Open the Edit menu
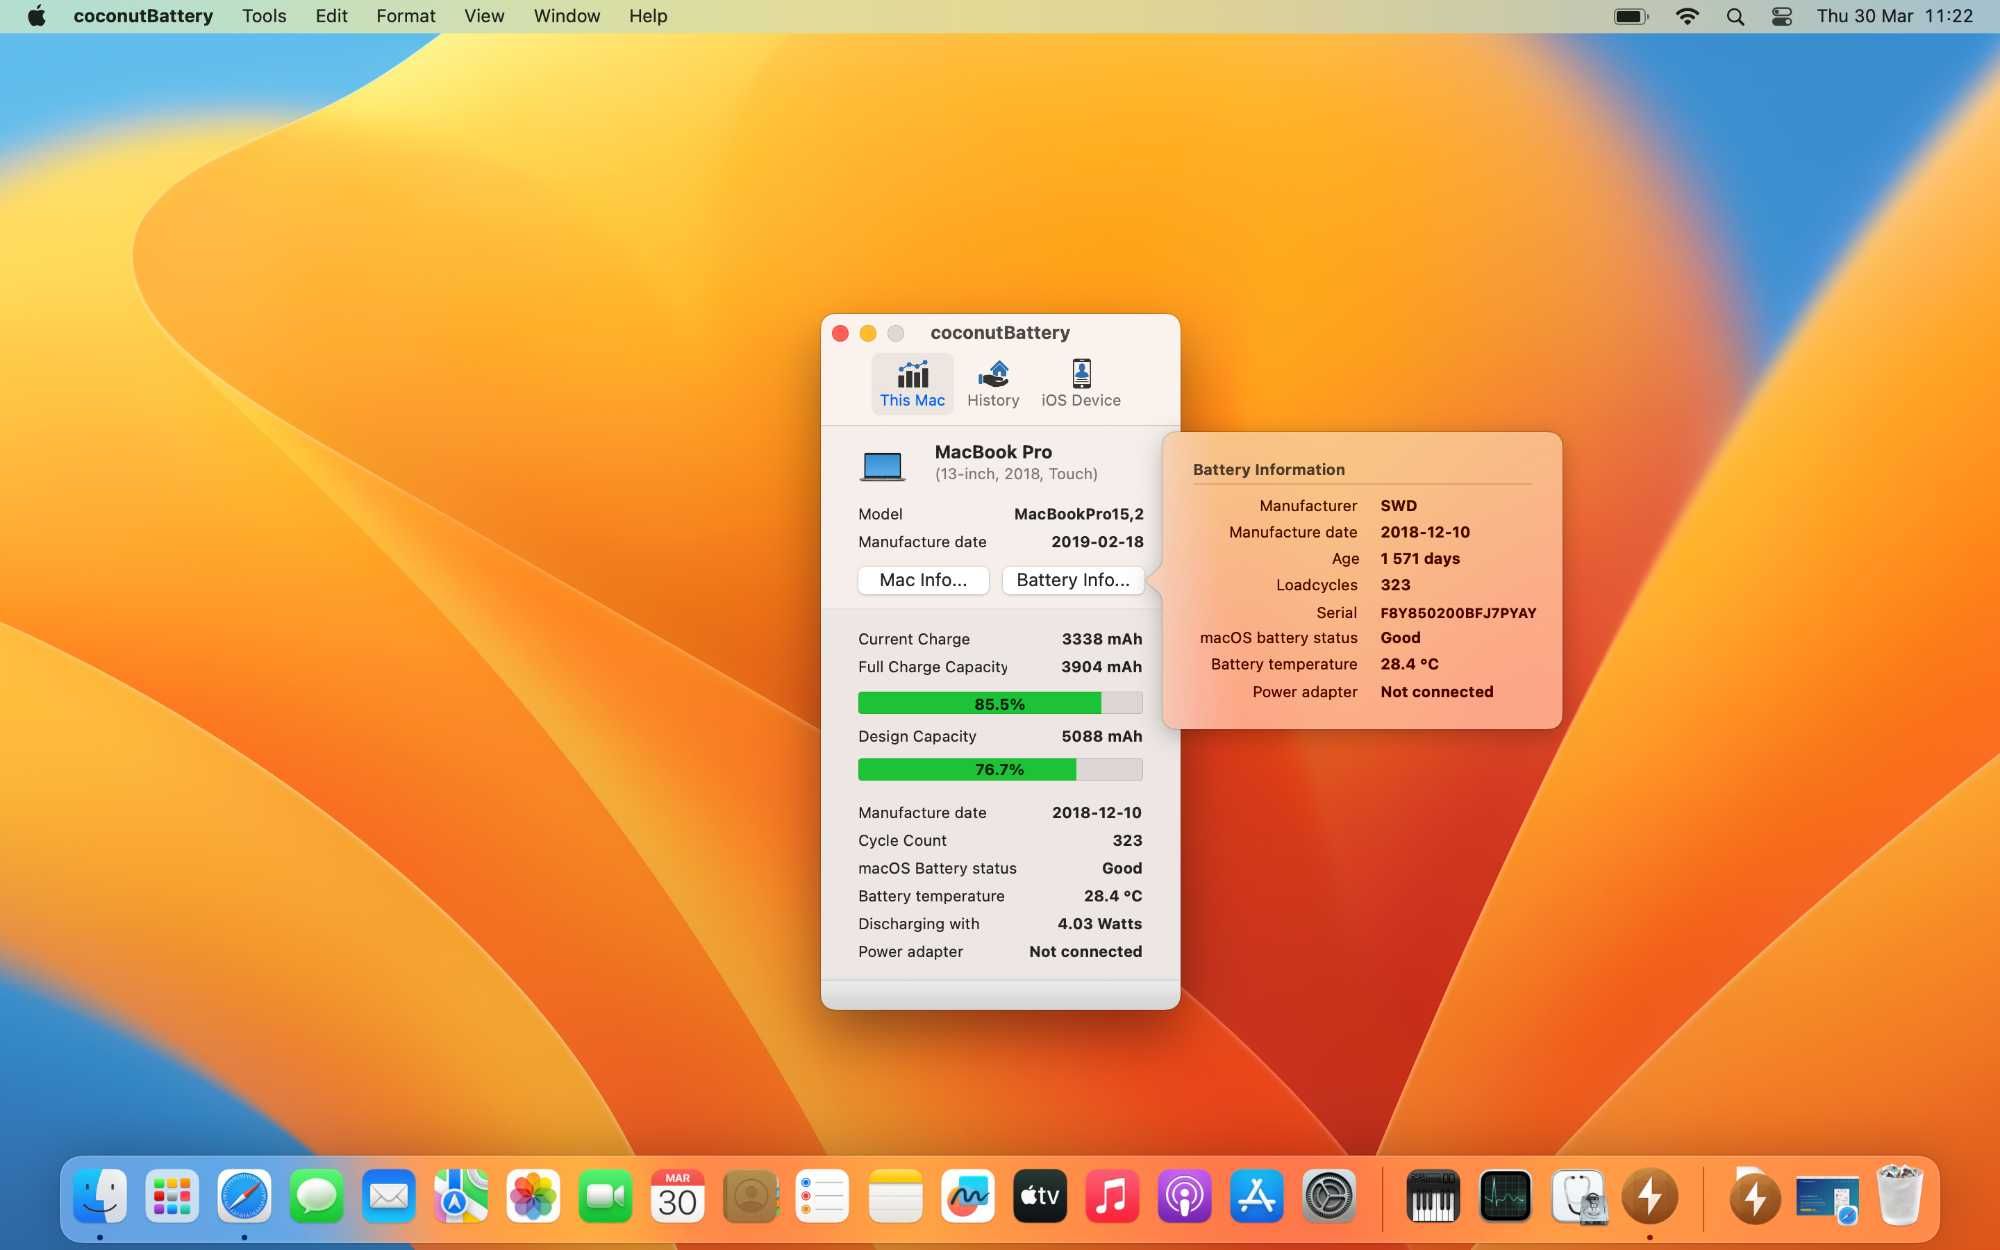The width and height of the screenshot is (2000, 1250). coord(331,16)
